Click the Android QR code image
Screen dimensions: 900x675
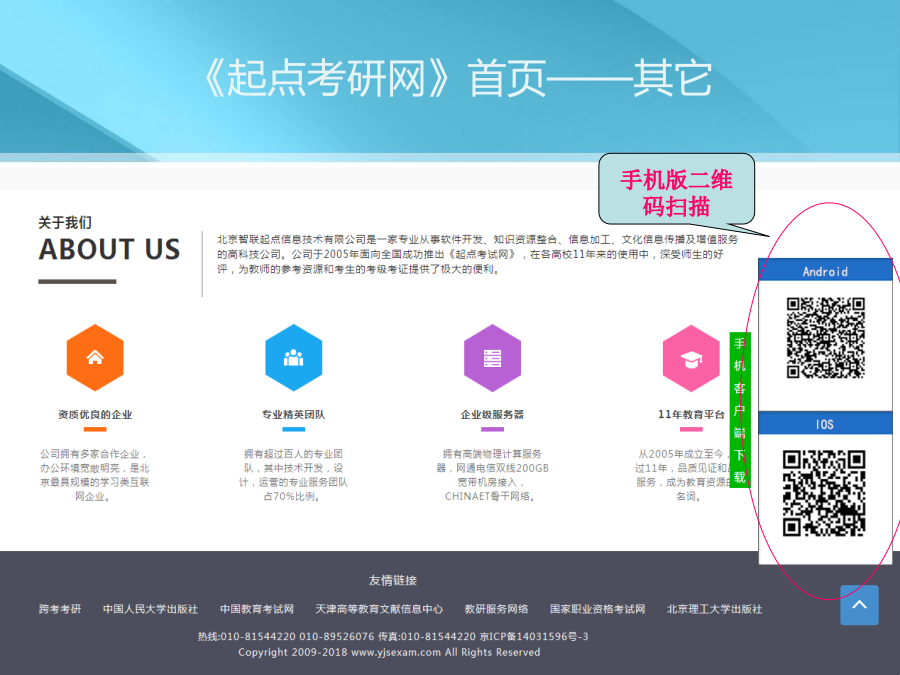[x=825, y=338]
